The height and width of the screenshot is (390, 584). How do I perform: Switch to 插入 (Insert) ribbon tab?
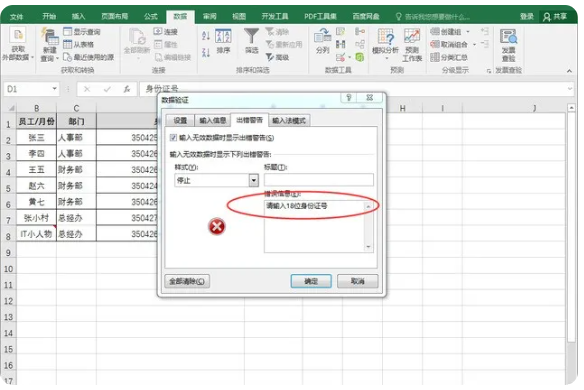78,16
